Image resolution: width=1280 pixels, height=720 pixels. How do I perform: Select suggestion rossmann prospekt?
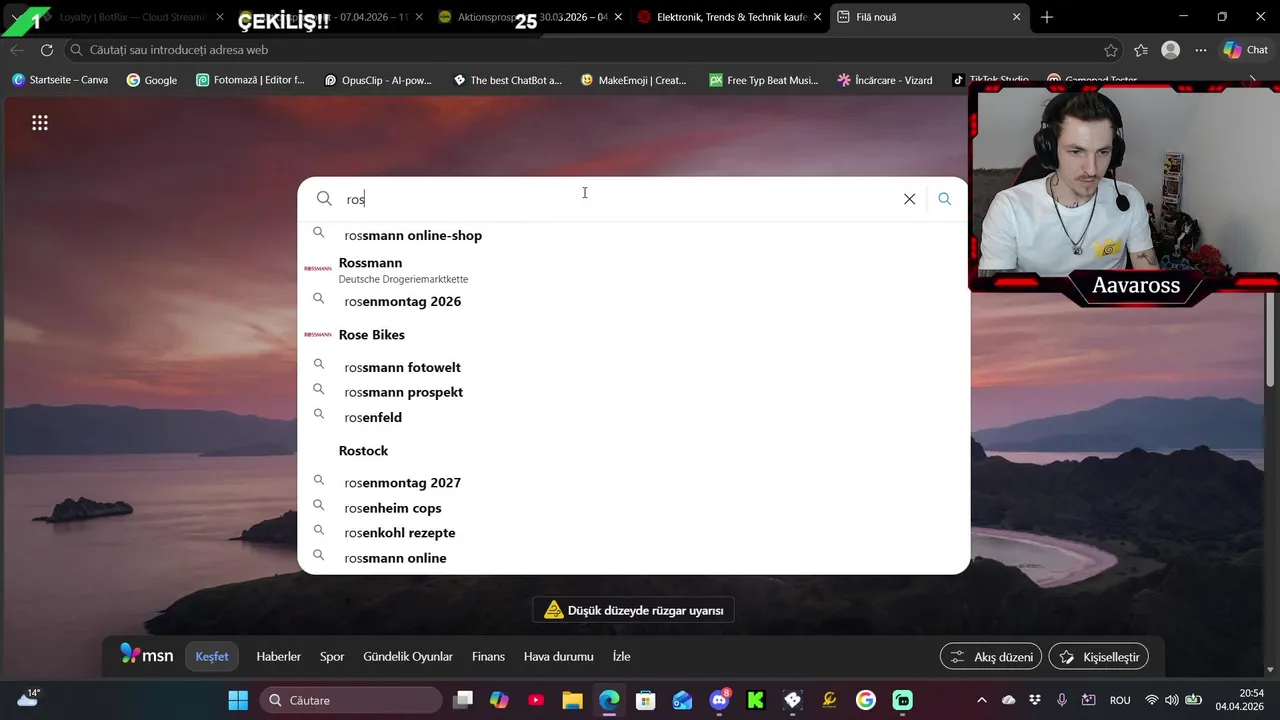coord(634,392)
